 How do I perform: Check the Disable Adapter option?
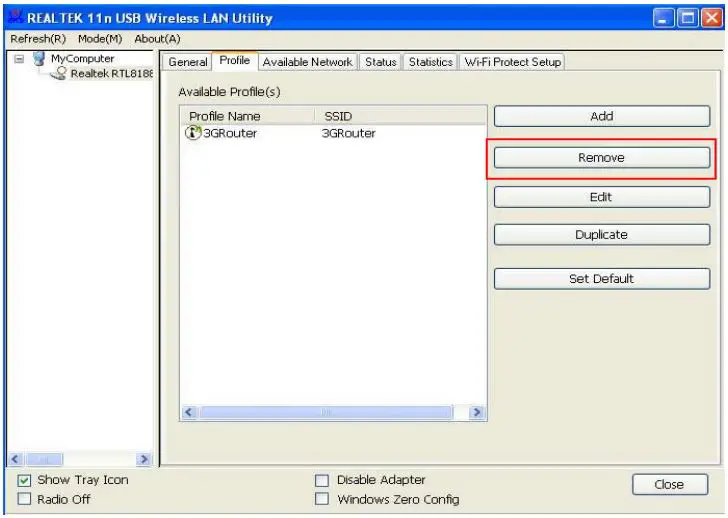(322, 480)
